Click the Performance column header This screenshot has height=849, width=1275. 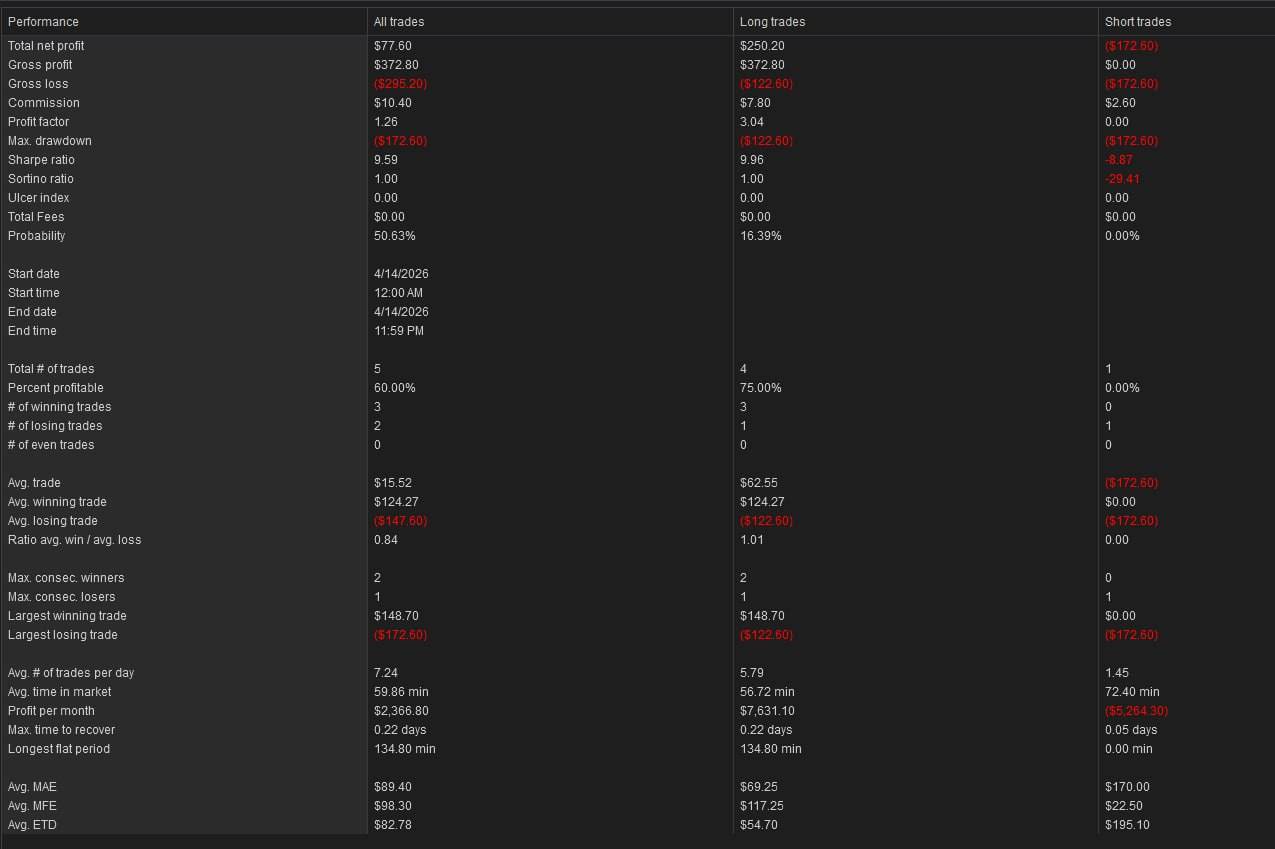click(43, 21)
